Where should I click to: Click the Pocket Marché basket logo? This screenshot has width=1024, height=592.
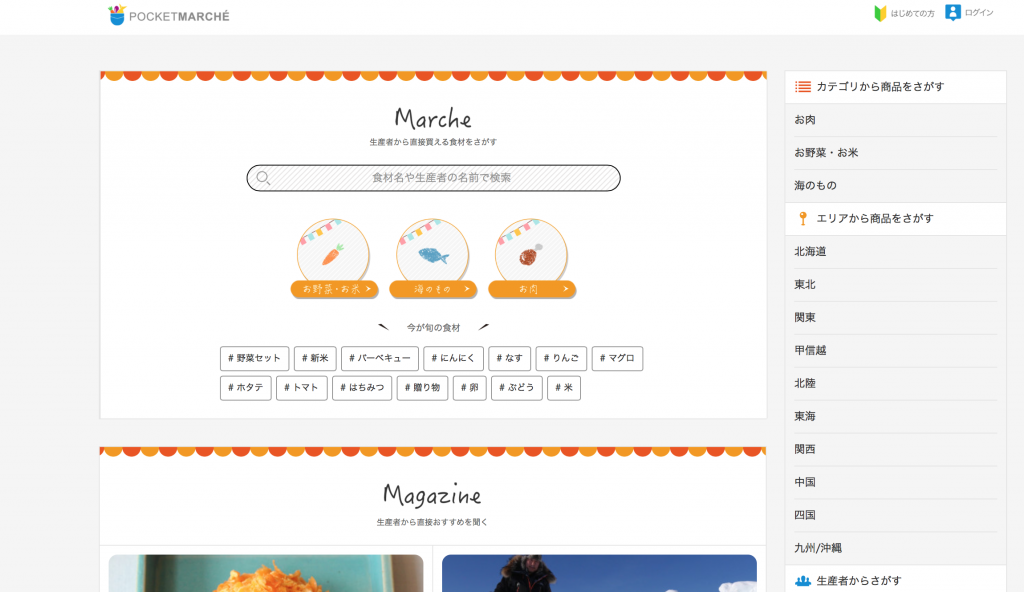[x=118, y=15]
